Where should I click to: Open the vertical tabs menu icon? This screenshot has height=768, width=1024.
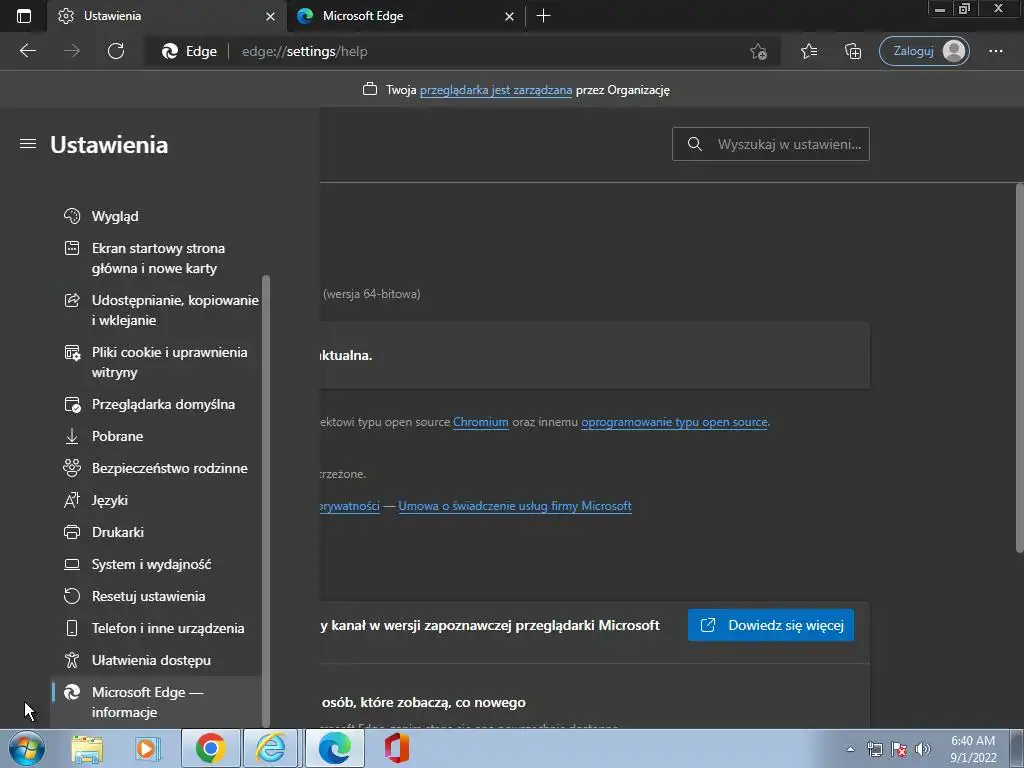(x=24, y=16)
